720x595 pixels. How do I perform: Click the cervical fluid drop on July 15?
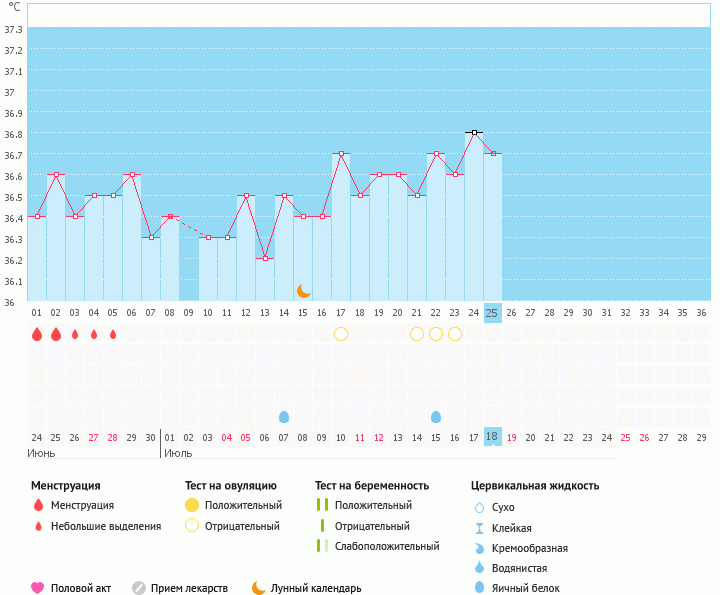point(436,416)
